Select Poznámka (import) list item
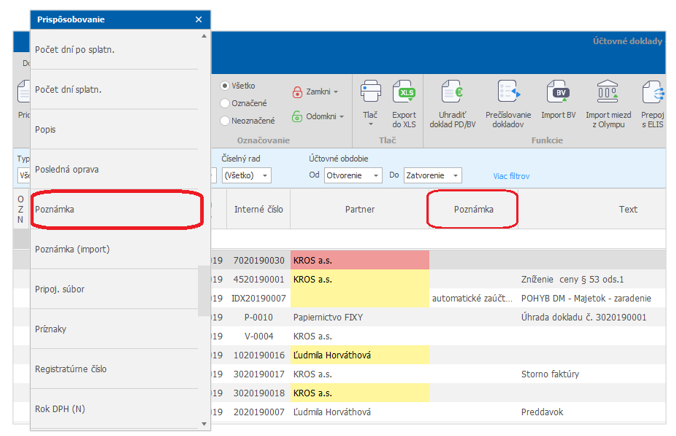 pyautogui.click(x=114, y=249)
